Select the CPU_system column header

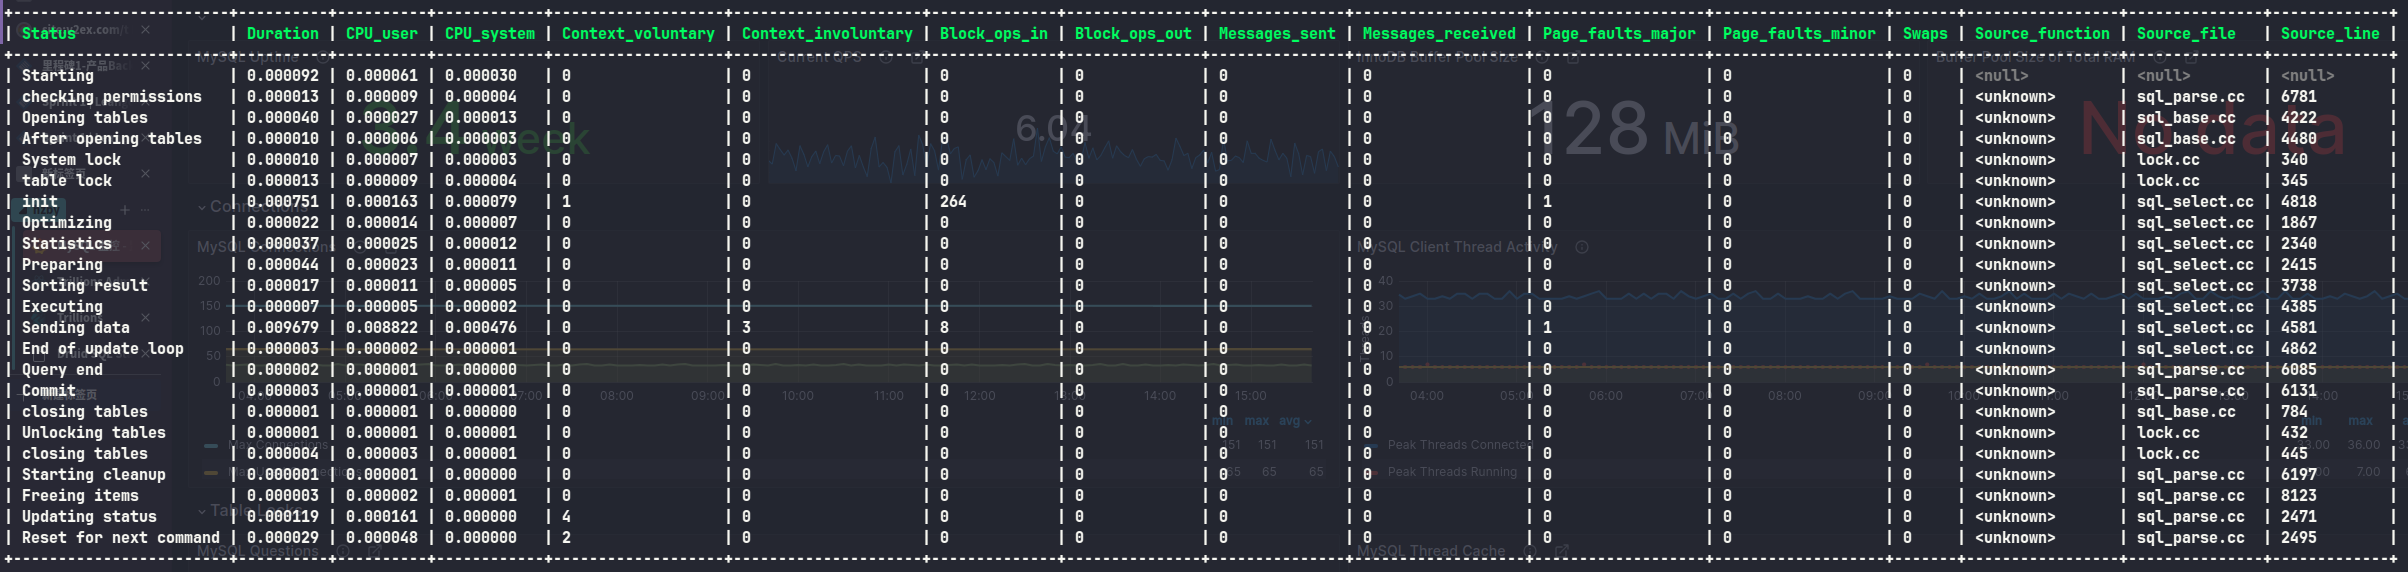tap(489, 33)
